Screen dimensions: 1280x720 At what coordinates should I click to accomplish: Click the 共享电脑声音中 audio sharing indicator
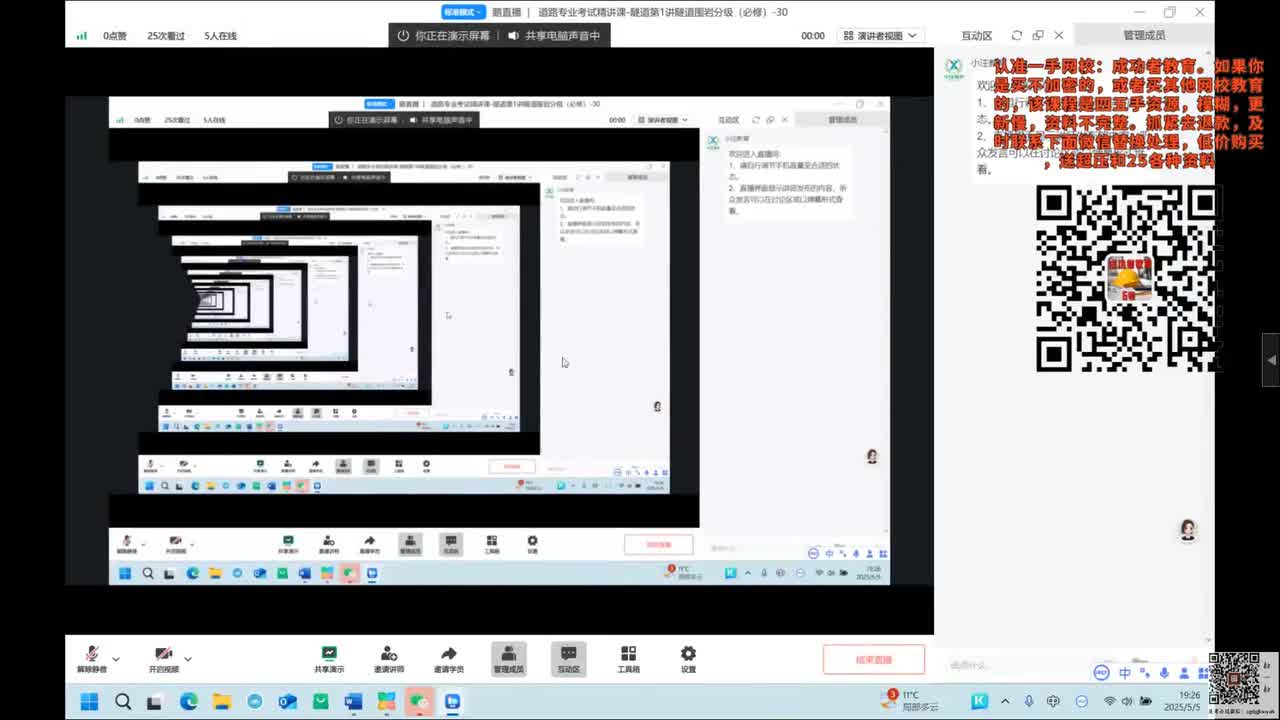pyautogui.click(x=554, y=35)
